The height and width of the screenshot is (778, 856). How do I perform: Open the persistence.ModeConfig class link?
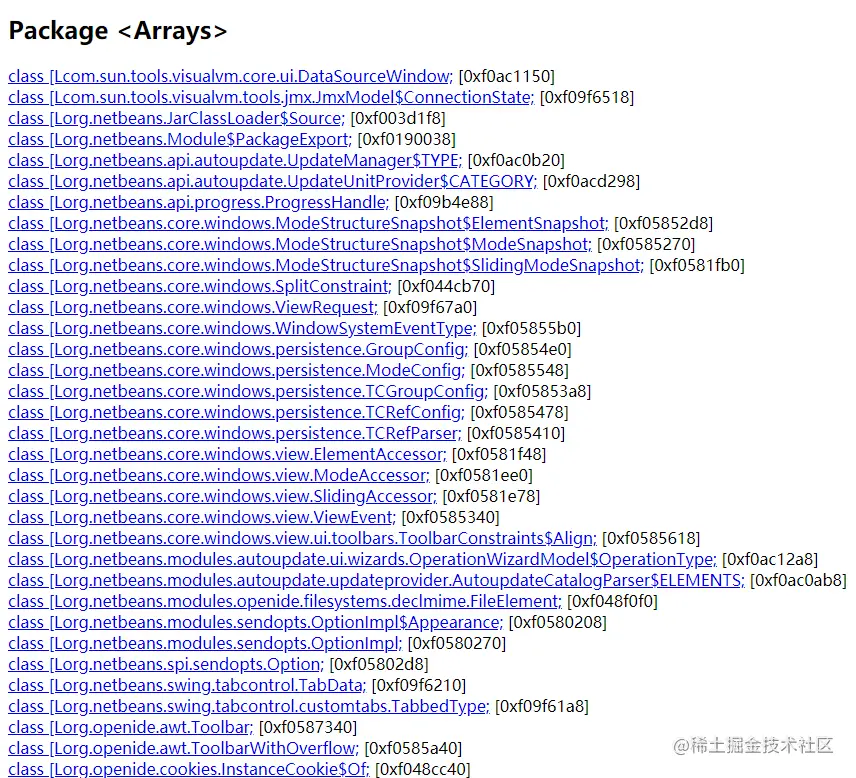click(236, 371)
